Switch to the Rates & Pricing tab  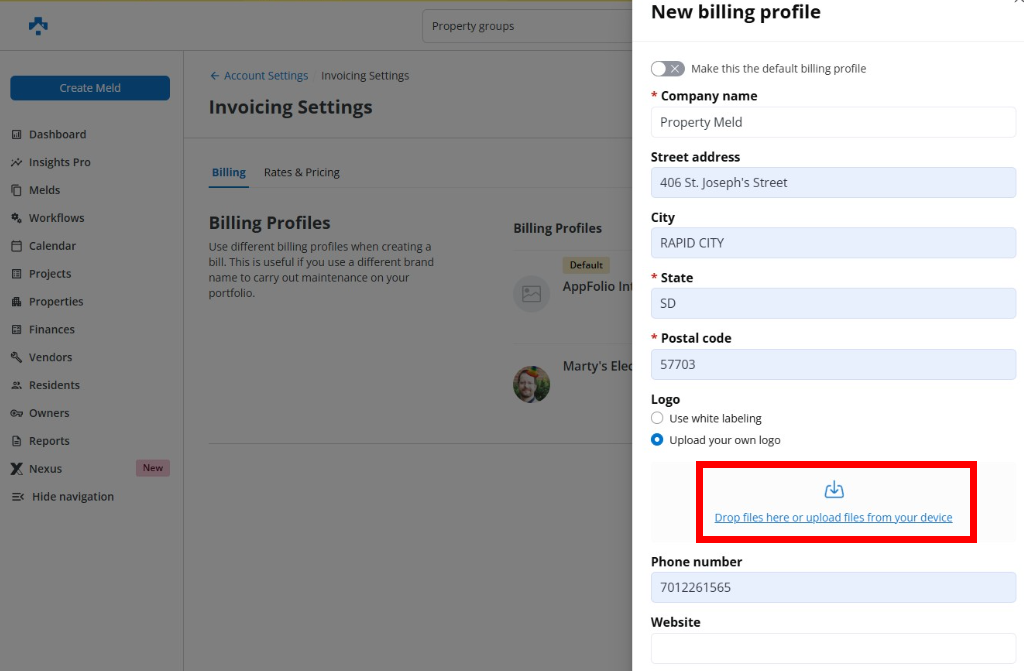pos(301,172)
